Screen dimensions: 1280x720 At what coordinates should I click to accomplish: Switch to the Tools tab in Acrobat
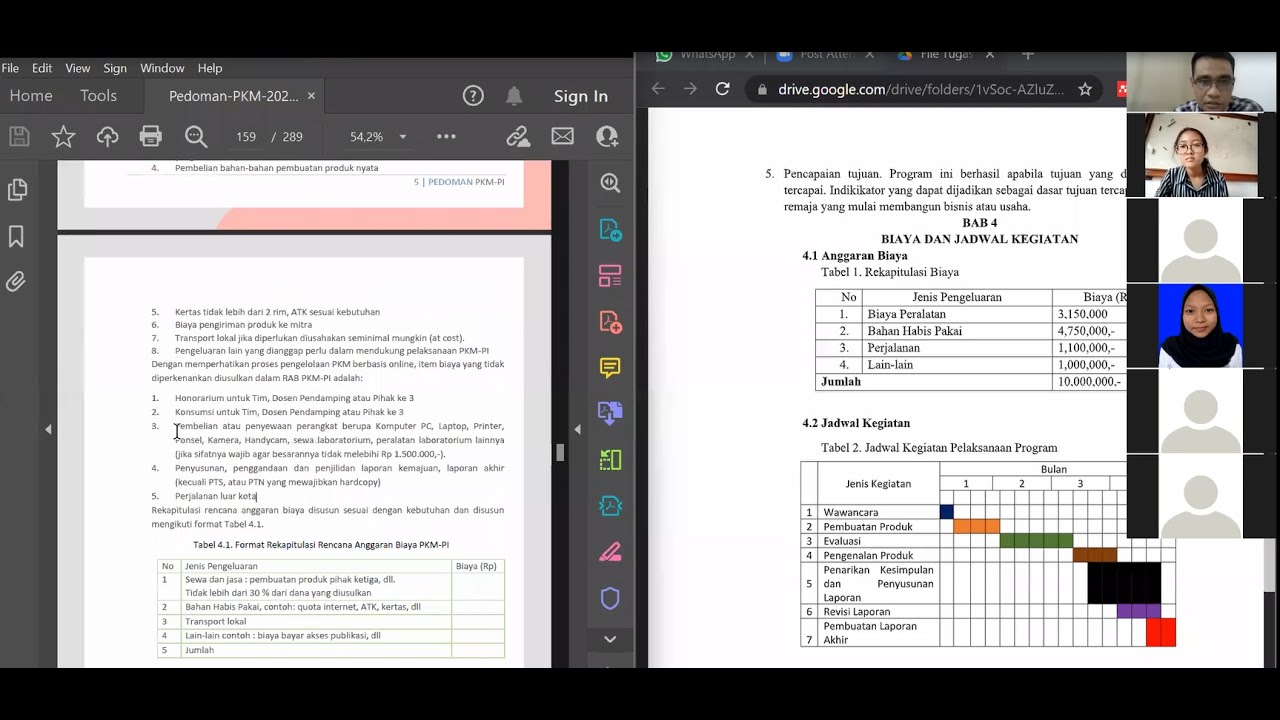click(99, 96)
